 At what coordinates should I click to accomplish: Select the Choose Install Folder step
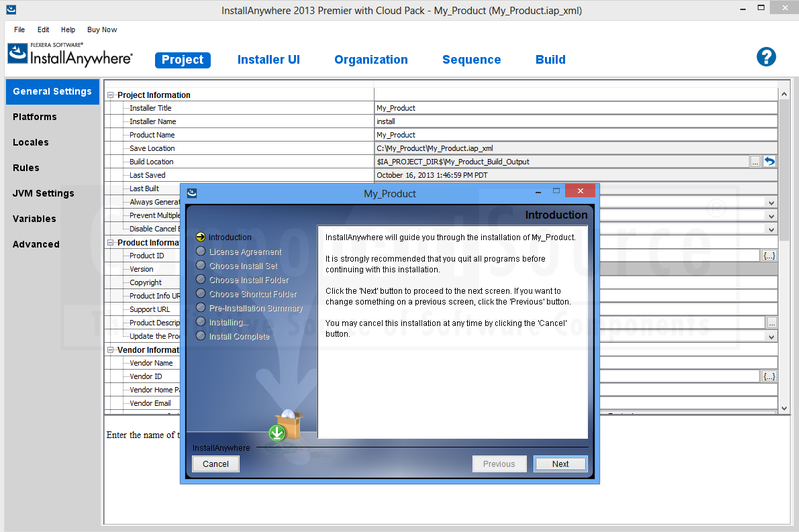coord(242,280)
